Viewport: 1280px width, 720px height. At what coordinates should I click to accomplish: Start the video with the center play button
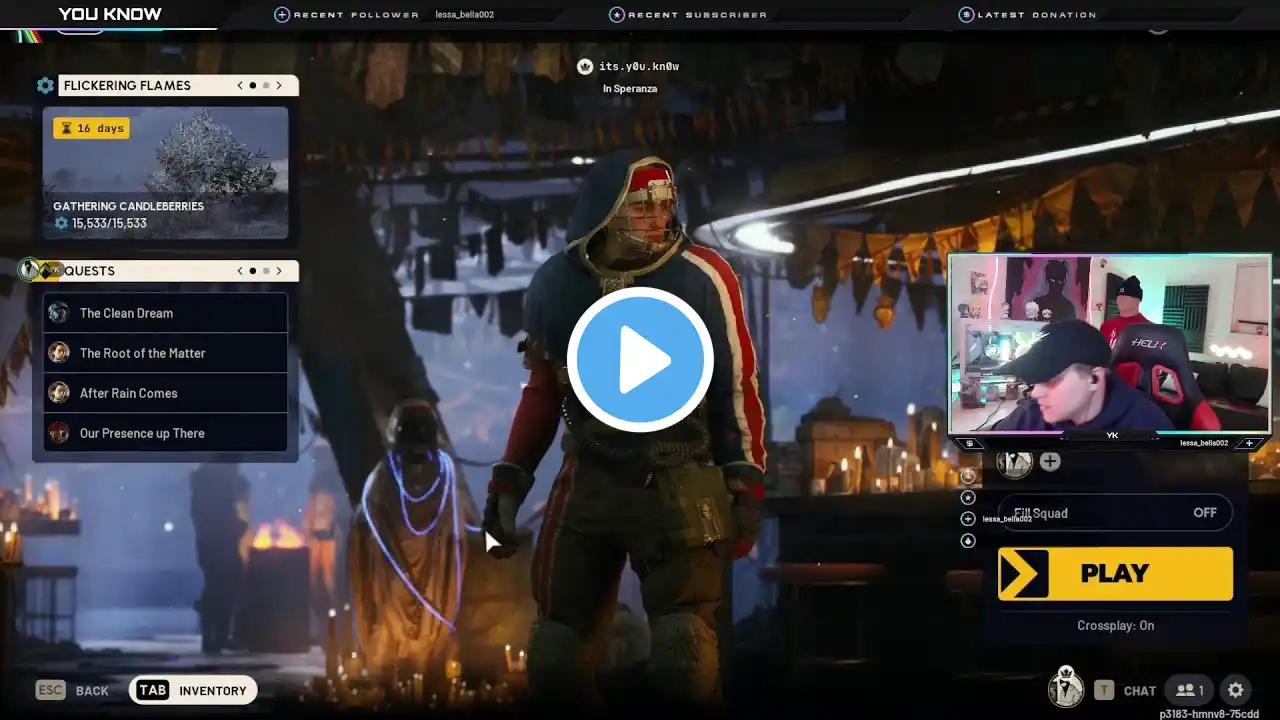[640, 360]
